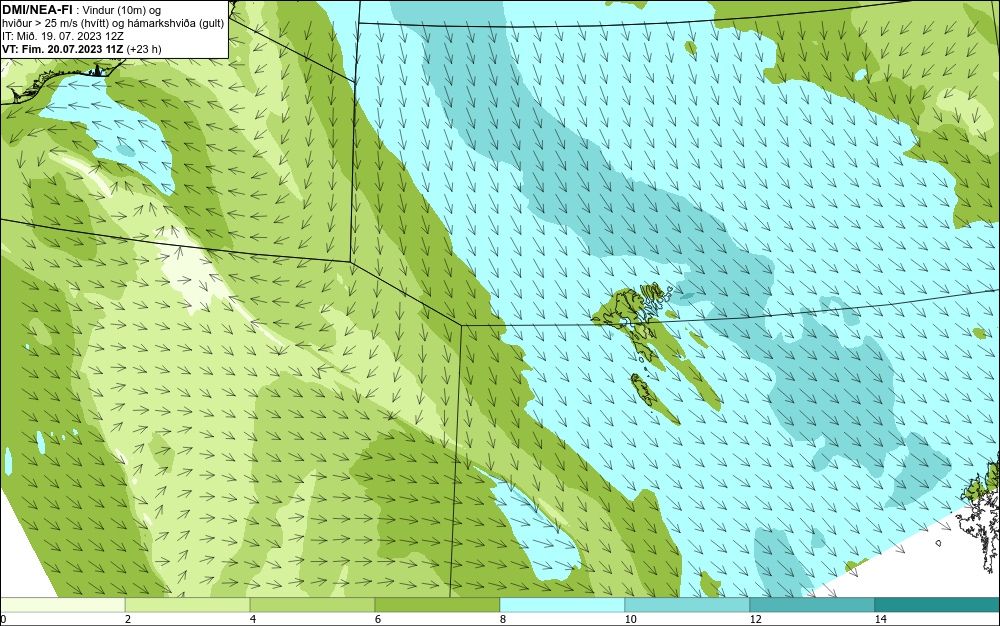Click the 'IT: Mið. 19. 07. 2023 12Z' line
1000x626 pixels.
(63, 36)
